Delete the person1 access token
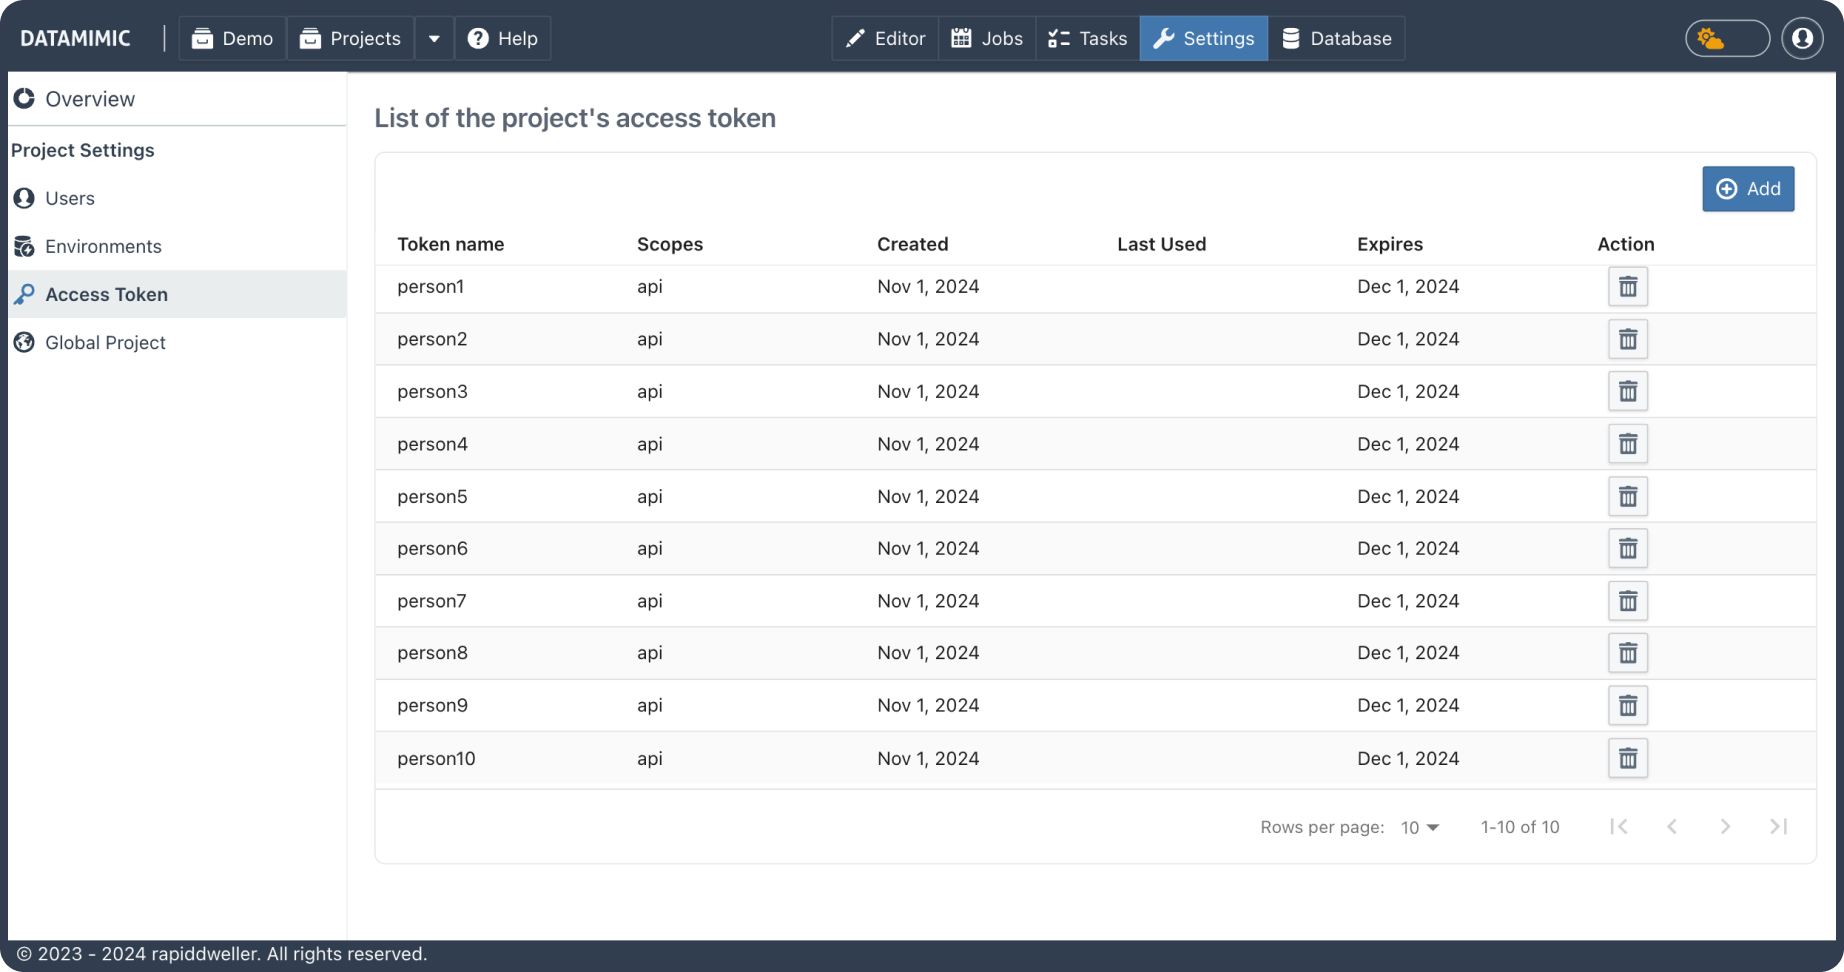 coord(1627,287)
